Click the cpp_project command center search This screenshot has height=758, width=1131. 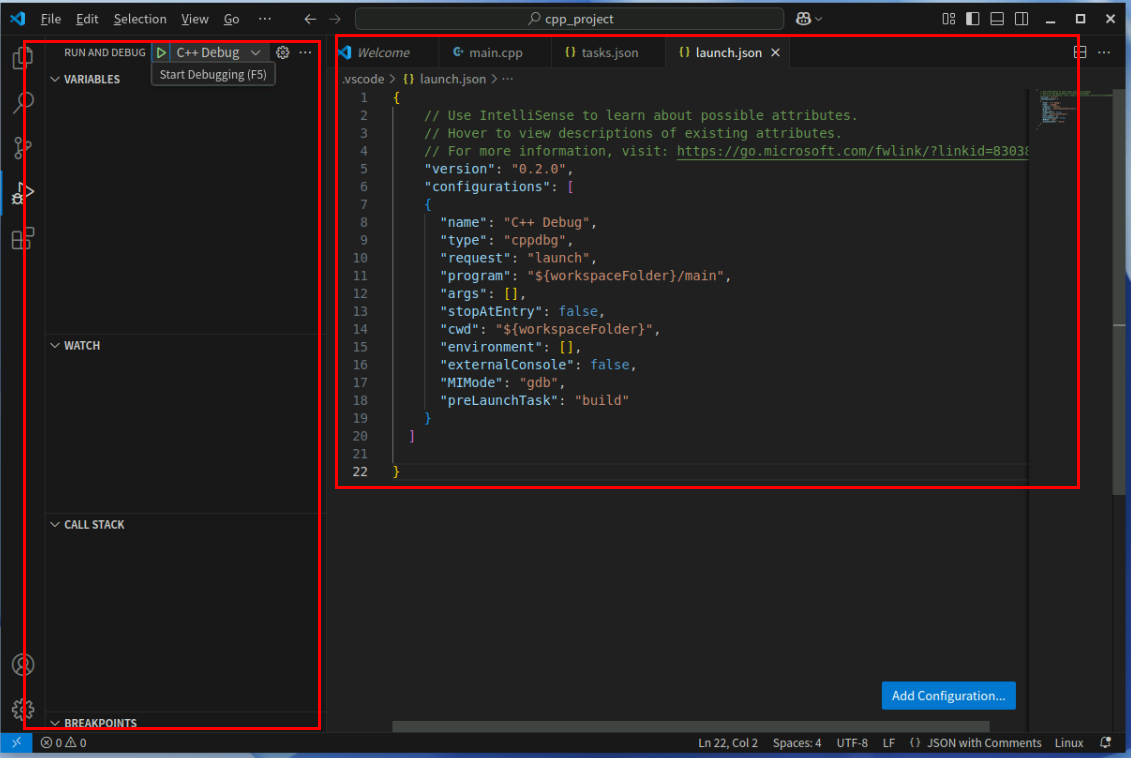pyautogui.click(x=570, y=19)
